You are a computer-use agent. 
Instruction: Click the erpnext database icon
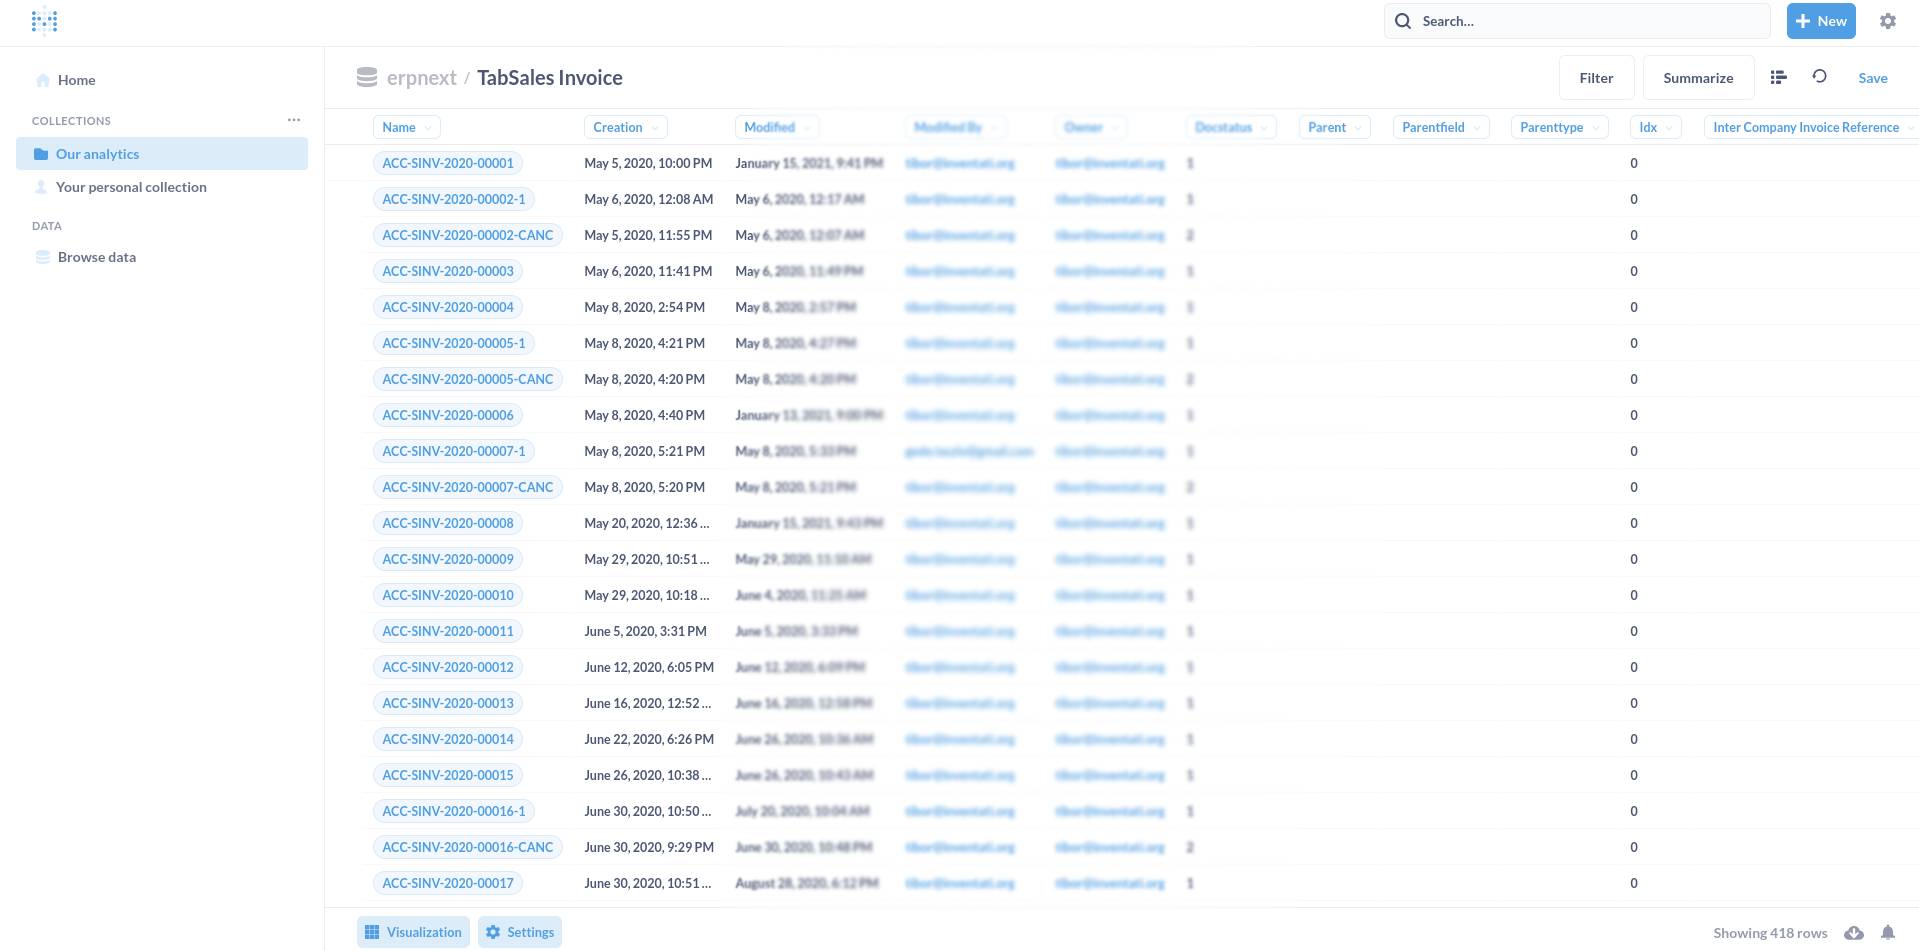367,78
